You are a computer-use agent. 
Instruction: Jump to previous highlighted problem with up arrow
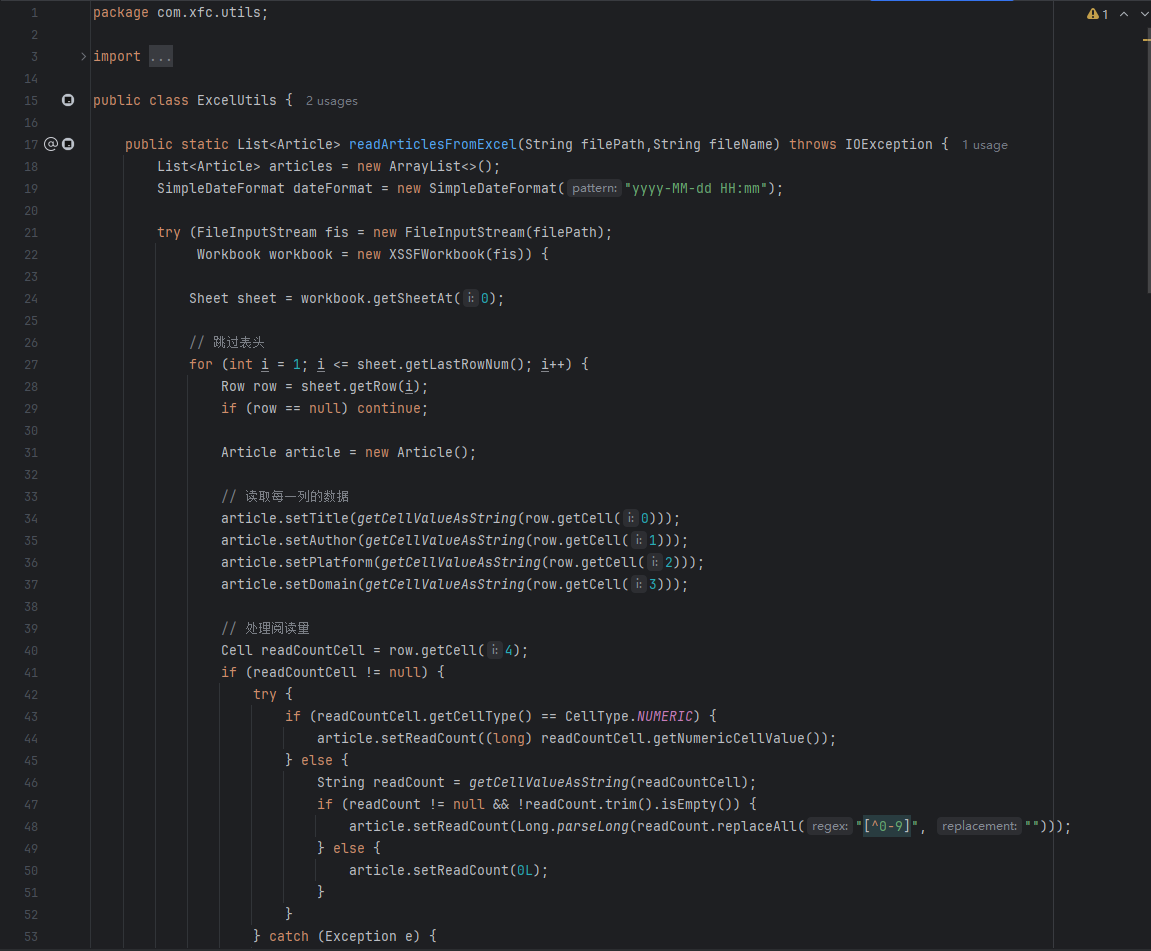[x=1124, y=14]
